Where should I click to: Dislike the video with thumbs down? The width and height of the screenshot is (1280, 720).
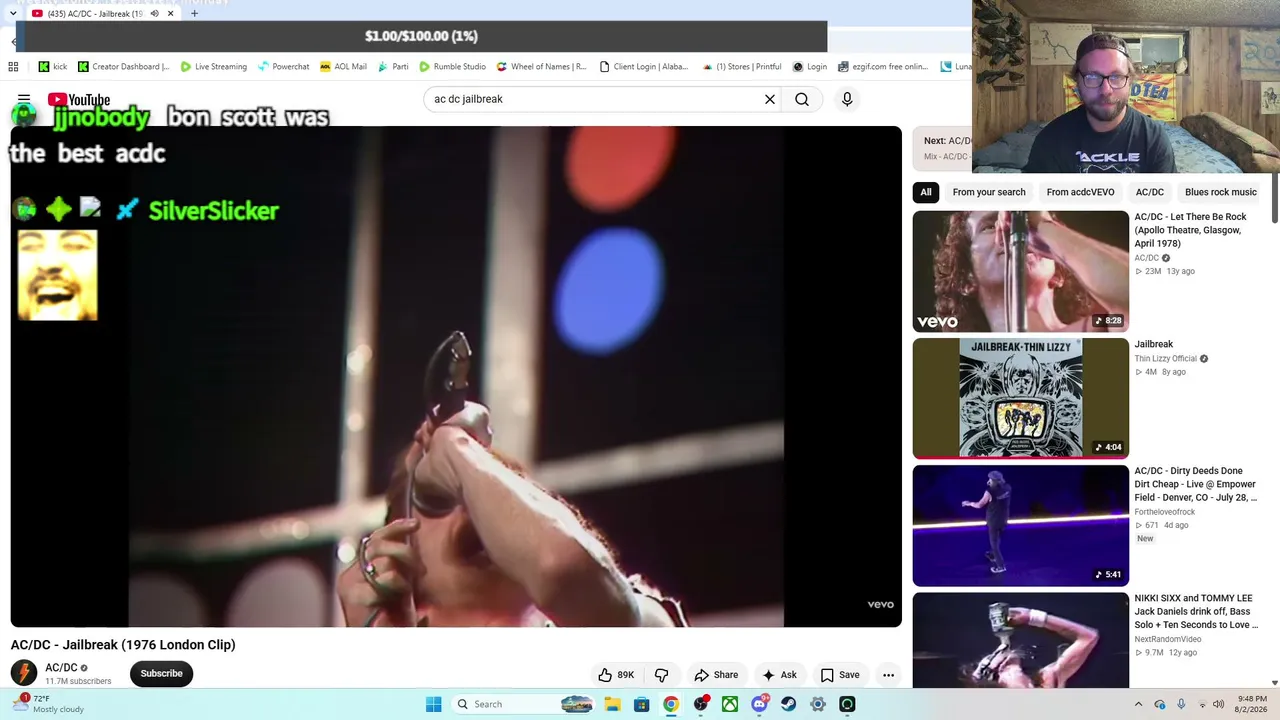[661, 675]
